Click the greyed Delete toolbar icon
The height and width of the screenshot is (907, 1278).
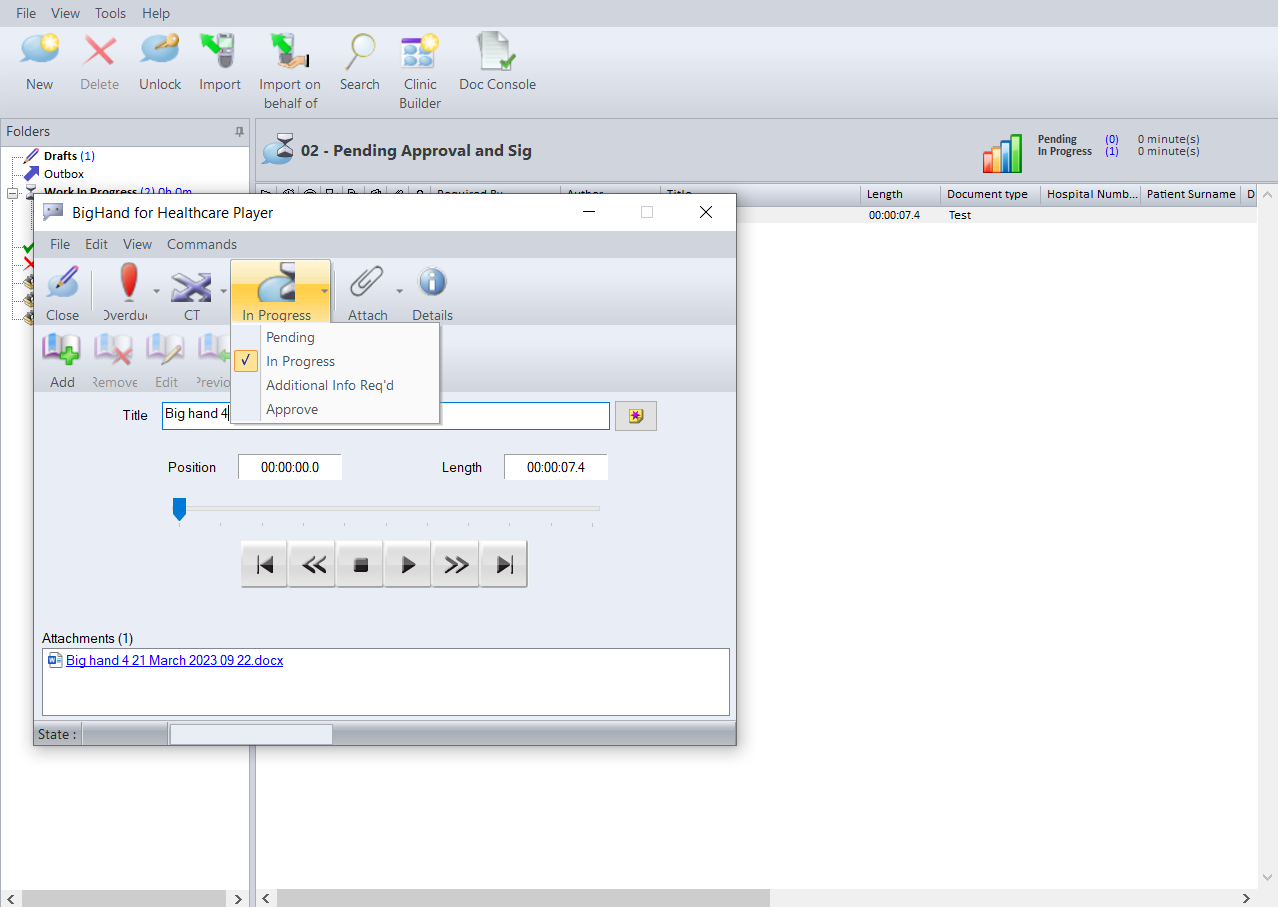pos(99,50)
